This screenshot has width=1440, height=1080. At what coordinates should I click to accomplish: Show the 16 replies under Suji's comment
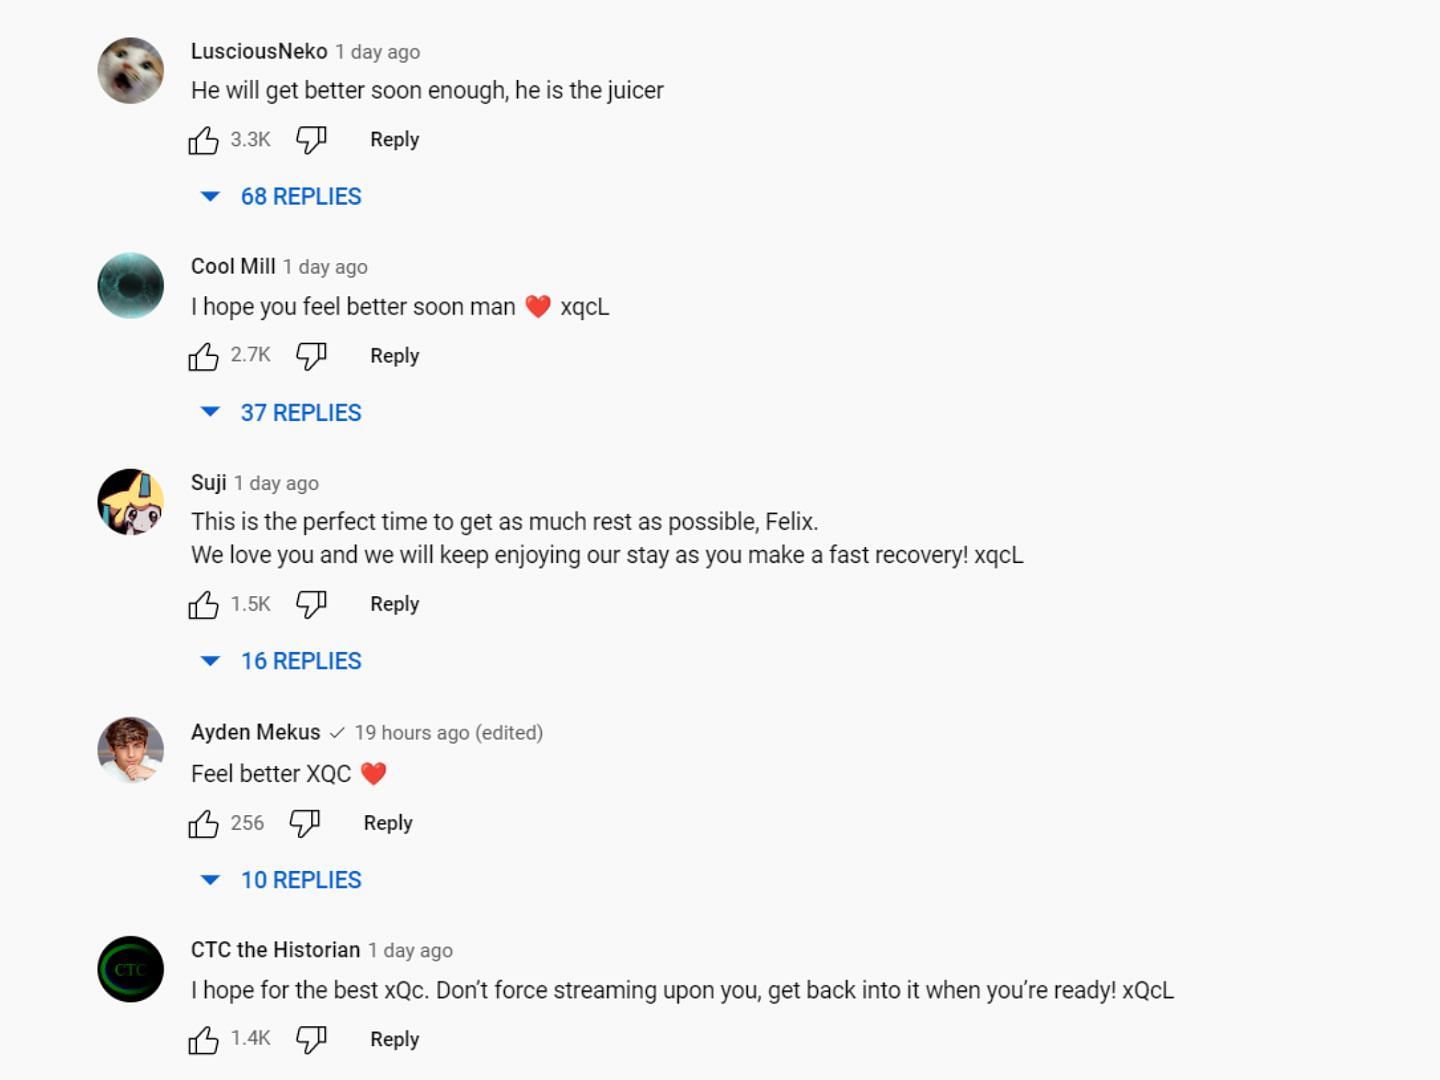(300, 661)
